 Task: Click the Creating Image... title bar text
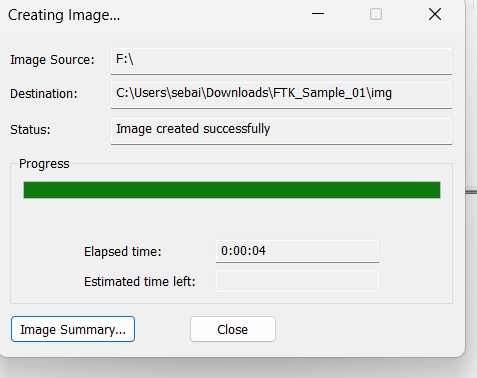pos(64,15)
